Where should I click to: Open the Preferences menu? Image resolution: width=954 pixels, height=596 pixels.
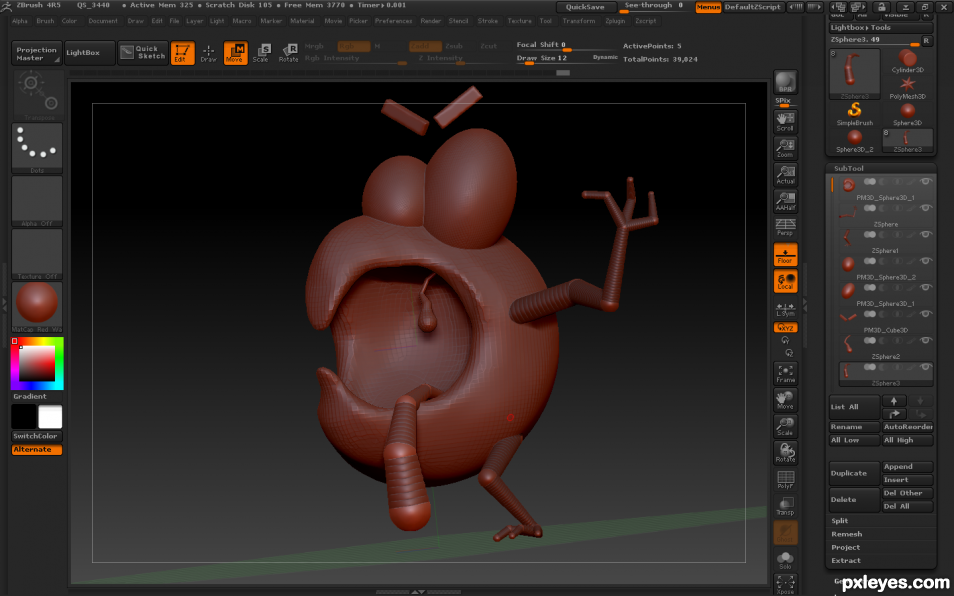tap(393, 21)
